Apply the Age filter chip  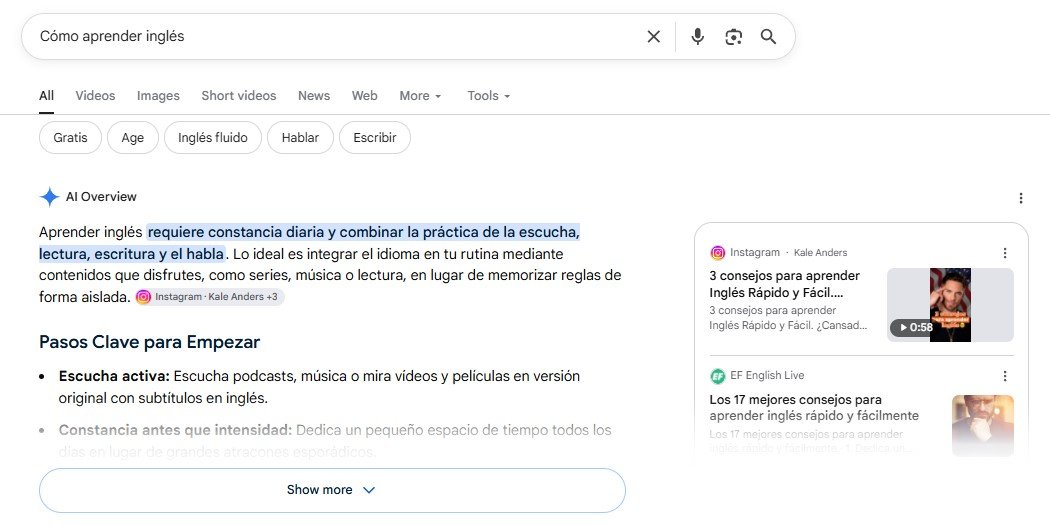[x=133, y=137]
